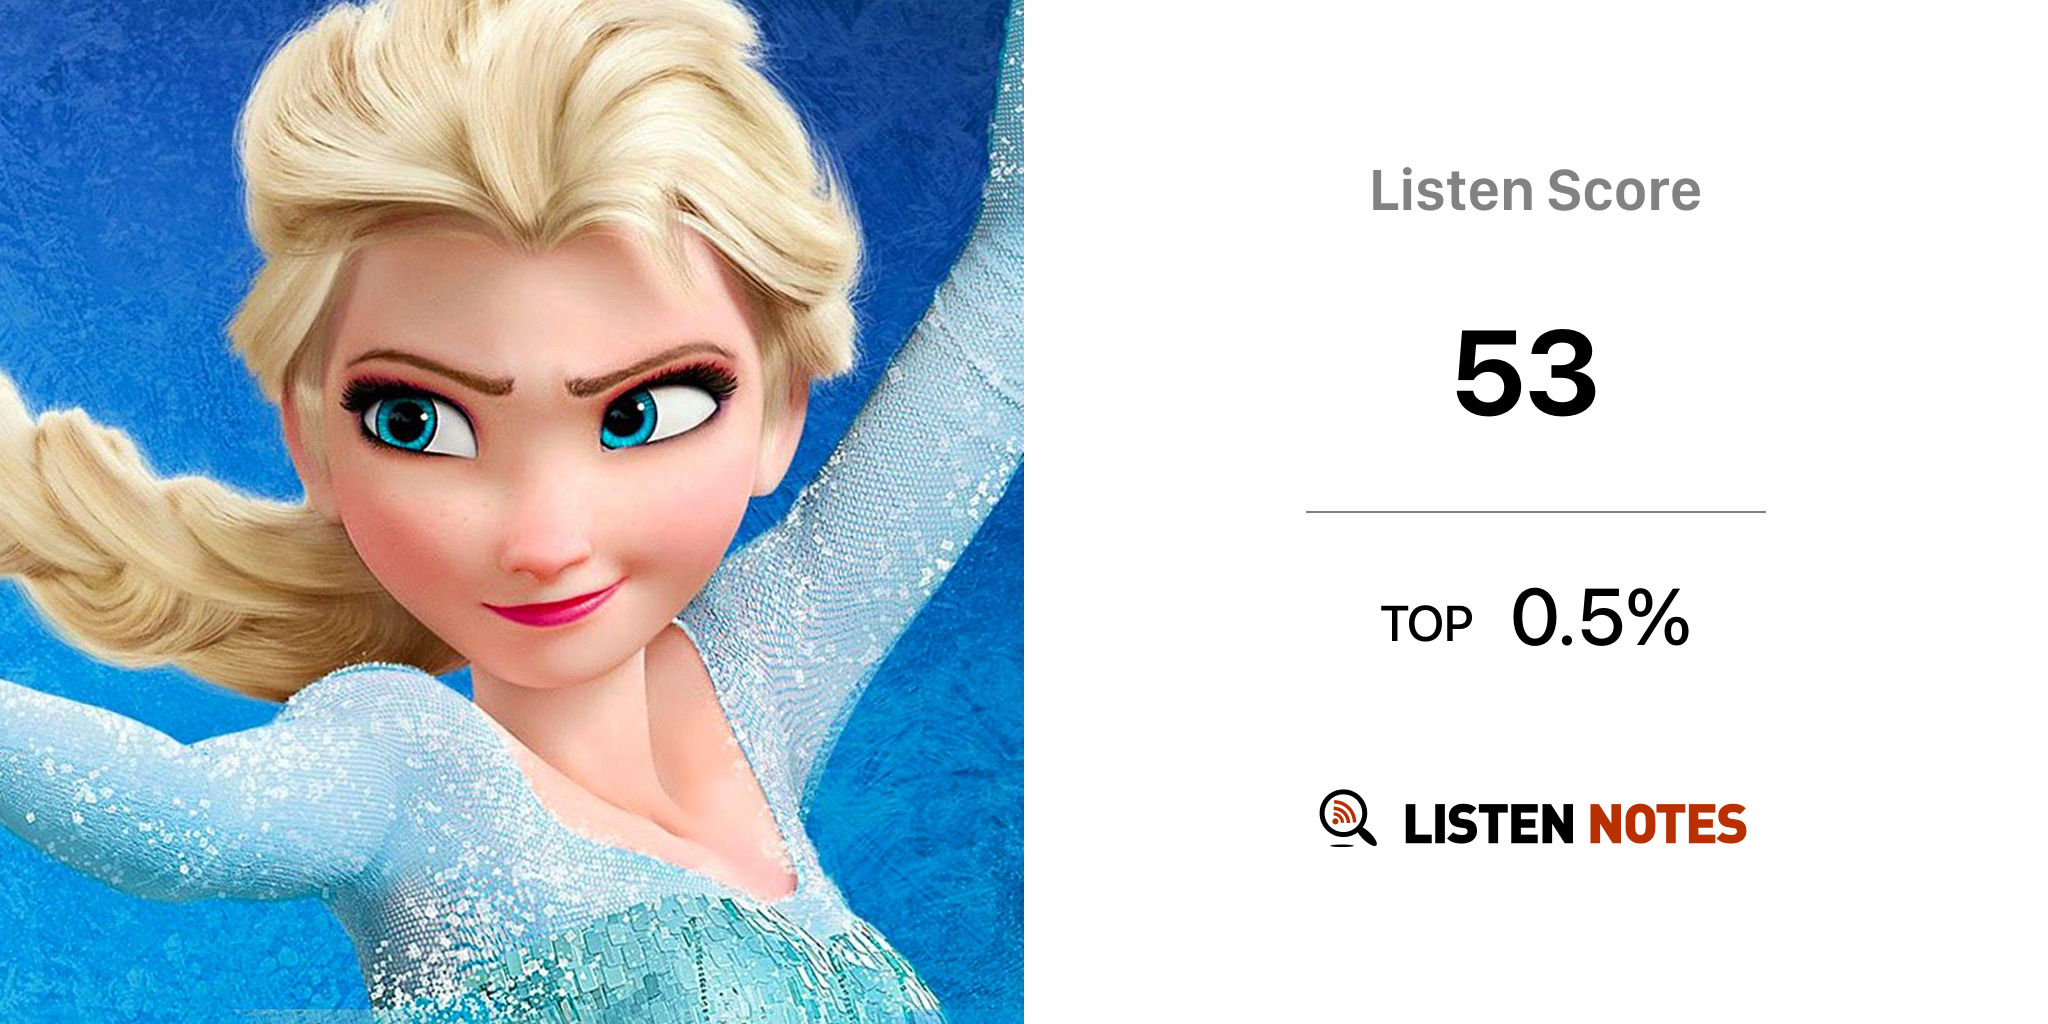Click the eye nearest the raised arm

tap(660, 412)
